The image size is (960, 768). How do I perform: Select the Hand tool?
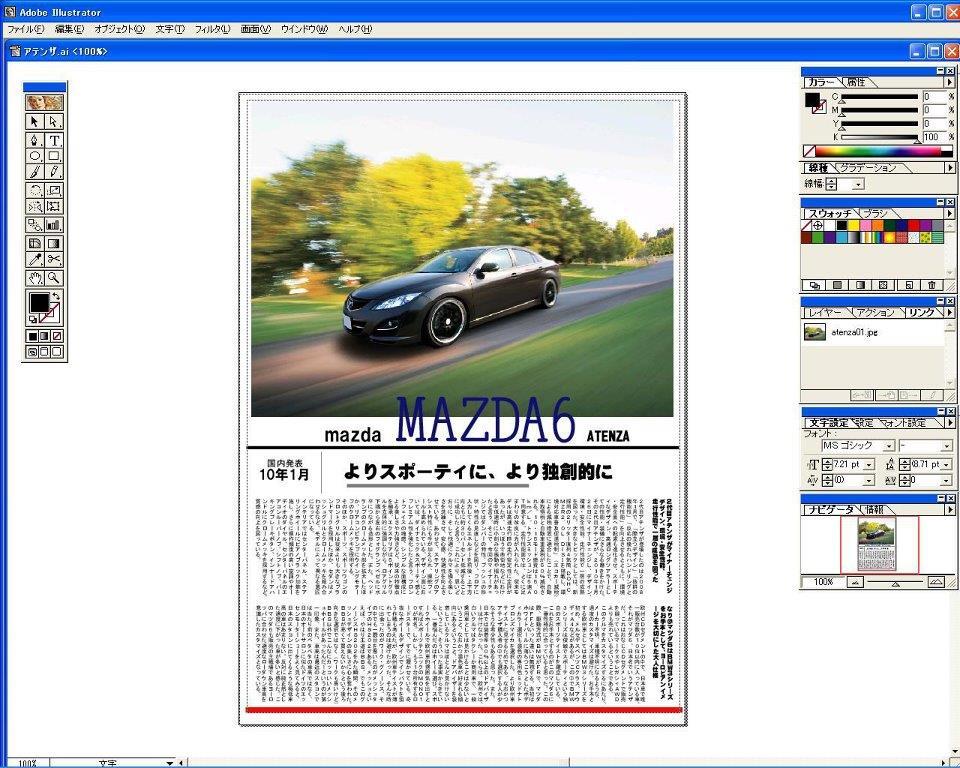tap(35, 278)
